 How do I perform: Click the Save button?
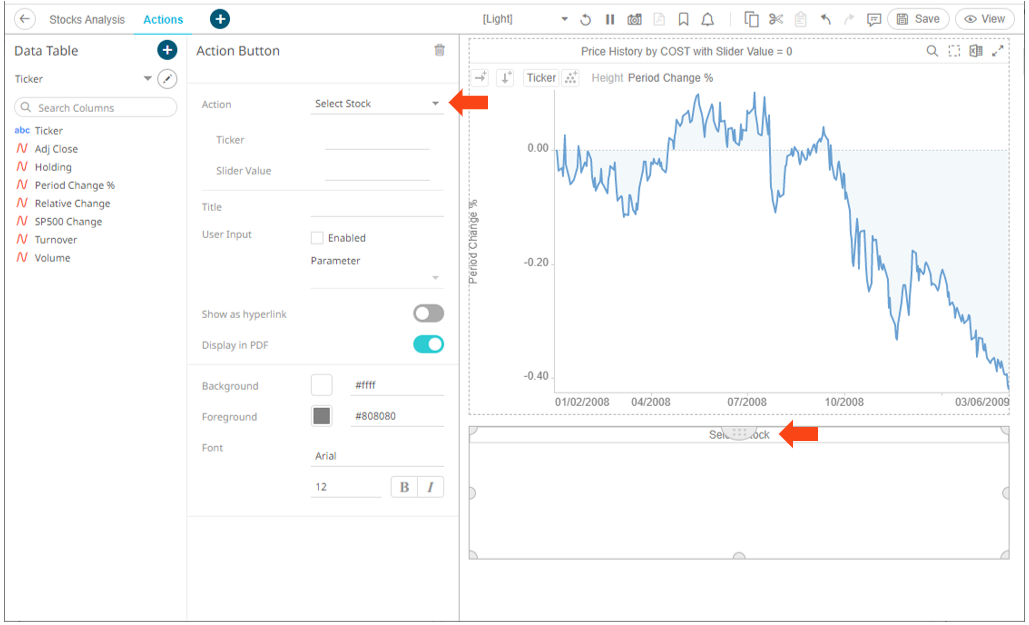tap(917, 19)
